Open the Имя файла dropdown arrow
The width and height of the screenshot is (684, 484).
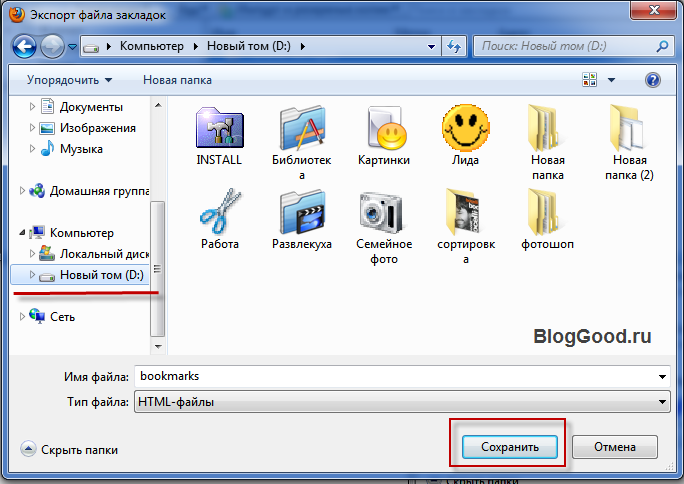pyautogui.click(x=662, y=376)
